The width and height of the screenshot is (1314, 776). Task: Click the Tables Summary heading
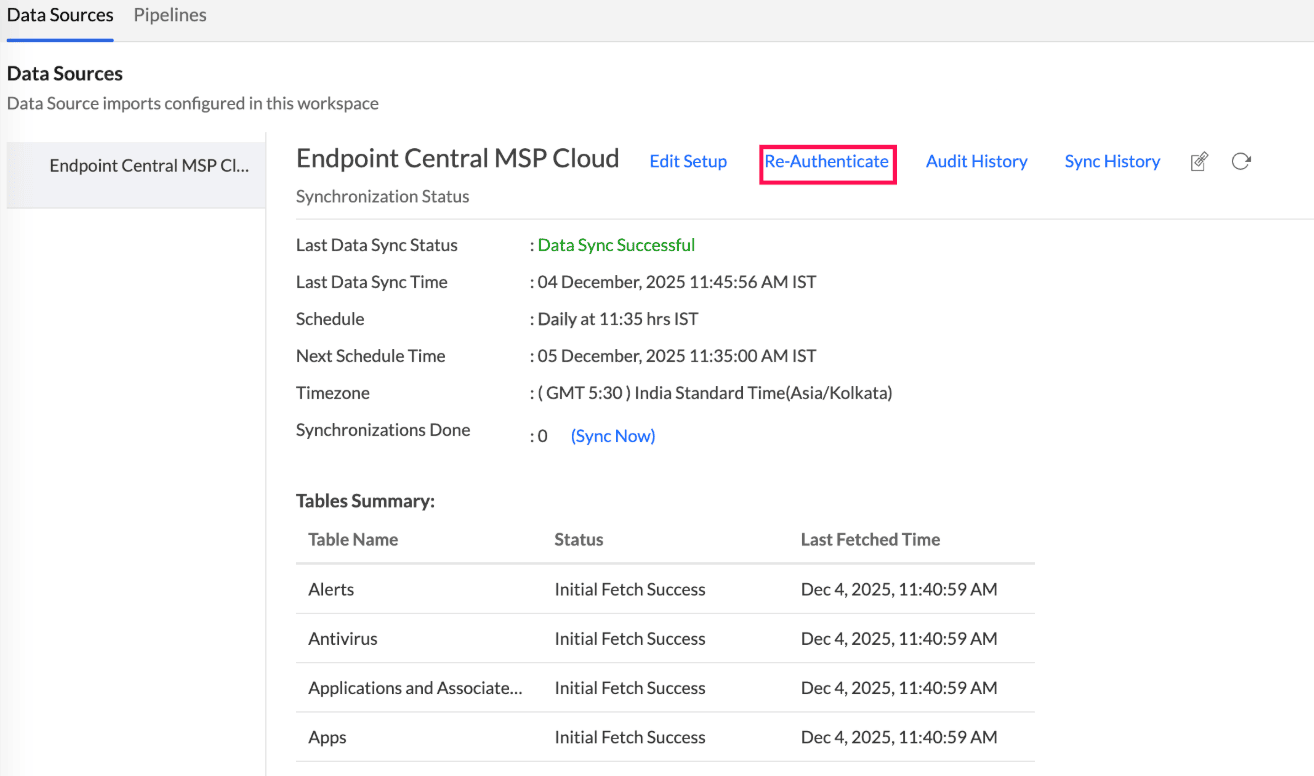[365, 501]
